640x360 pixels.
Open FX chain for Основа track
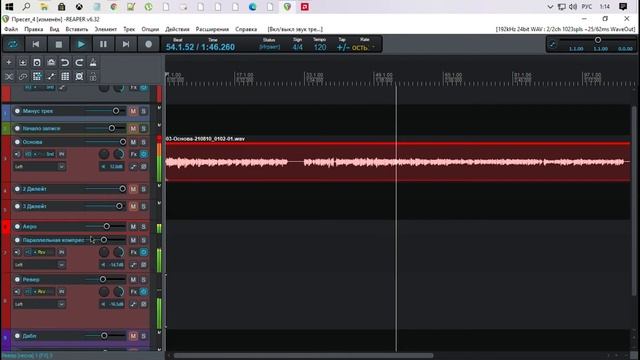coord(133,154)
